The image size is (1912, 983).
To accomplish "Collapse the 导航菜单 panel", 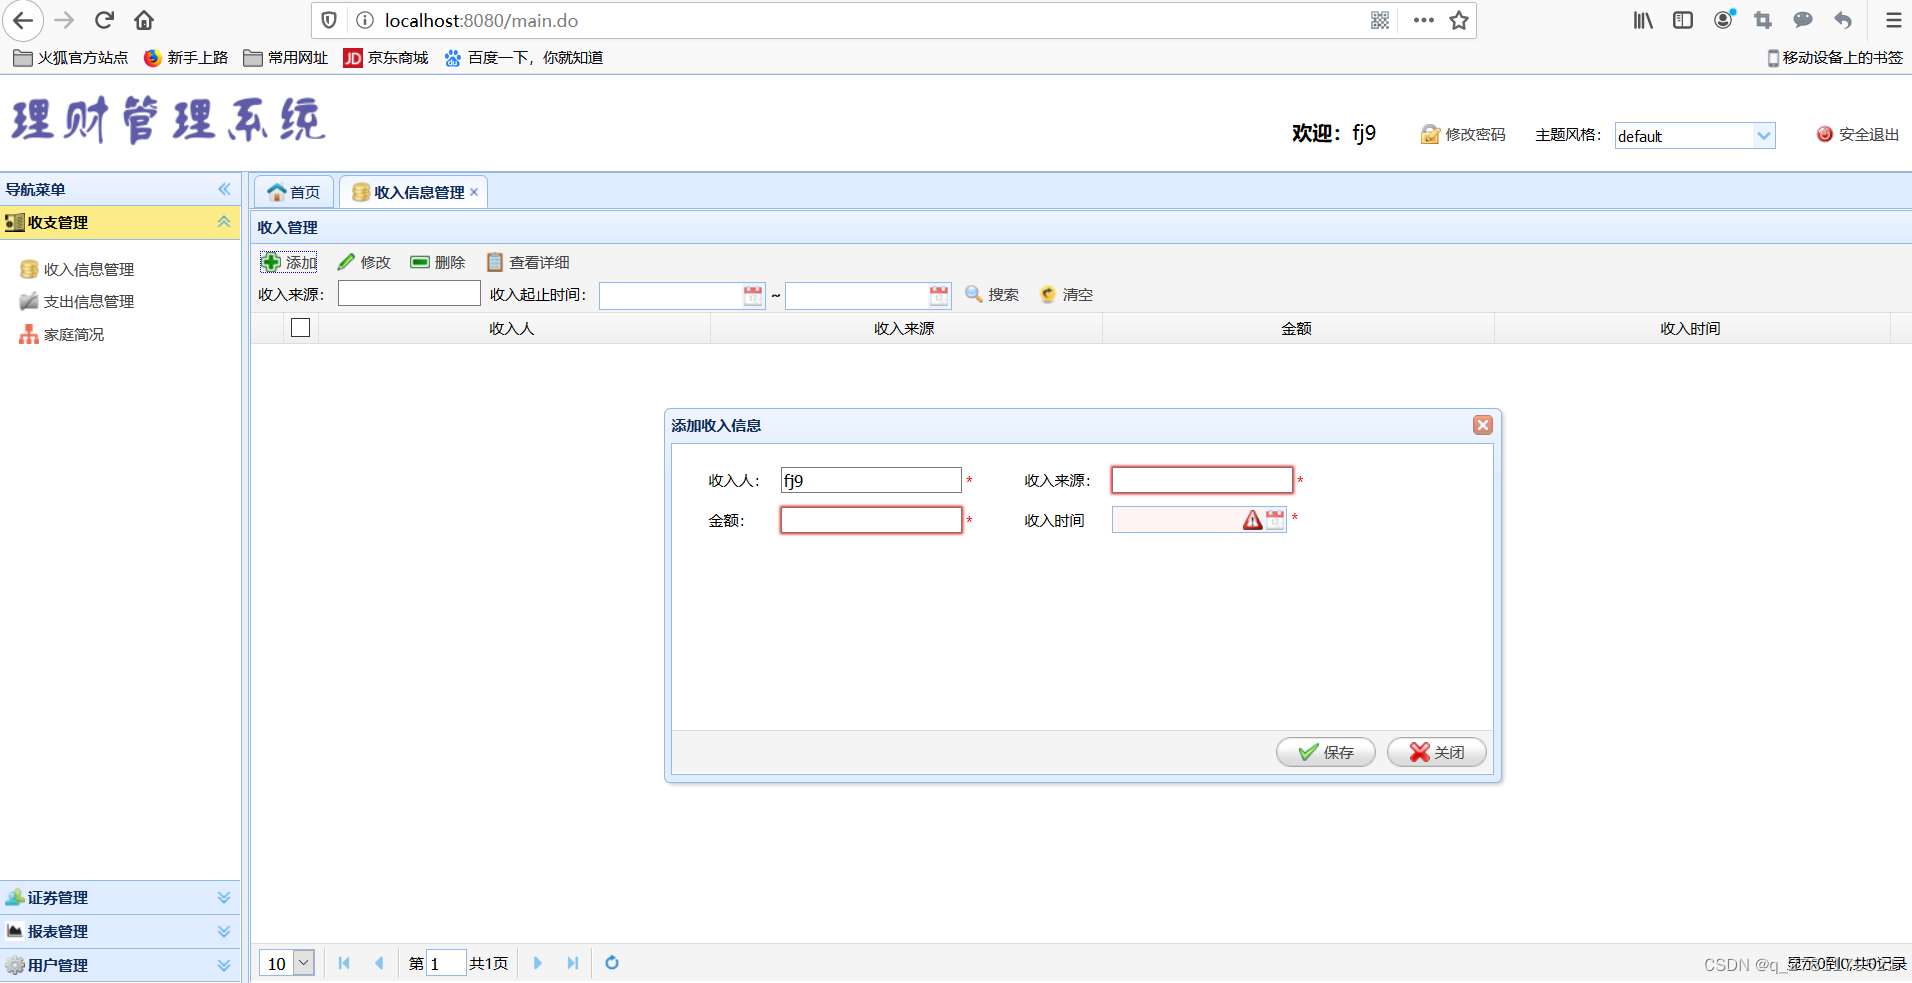I will 224,189.
